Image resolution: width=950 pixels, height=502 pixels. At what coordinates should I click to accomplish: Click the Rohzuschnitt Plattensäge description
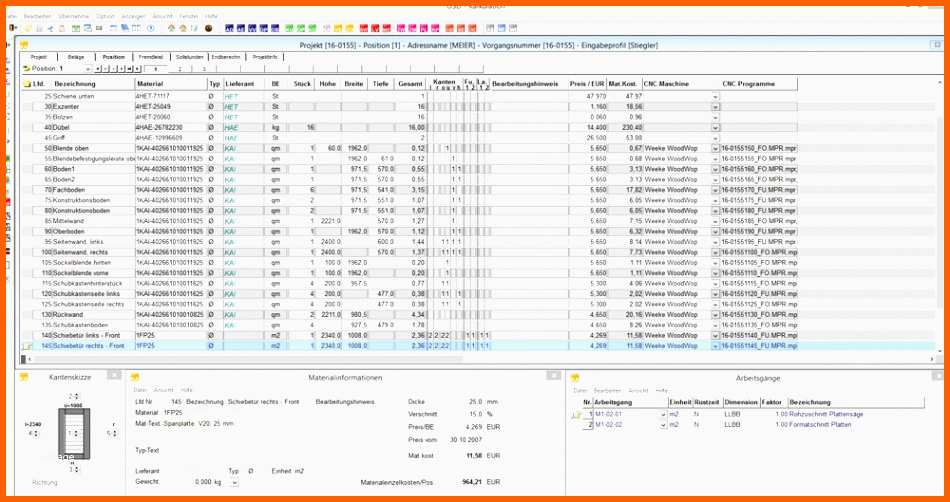pos(826,414)
